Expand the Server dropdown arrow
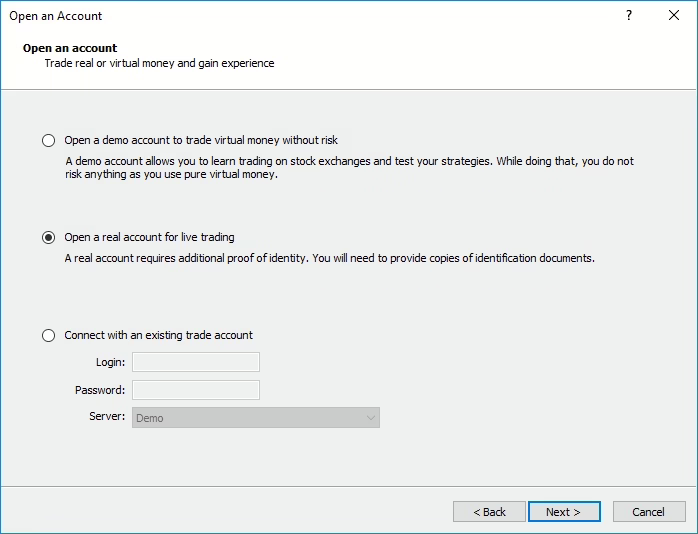698x534 pixels. (x=371, y=418)
